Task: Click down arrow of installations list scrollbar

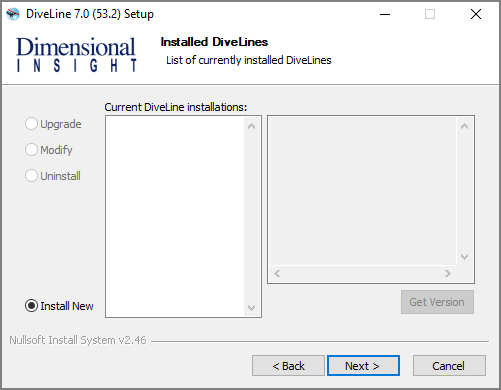Action: pyautogui.click(x=252, y=307)
